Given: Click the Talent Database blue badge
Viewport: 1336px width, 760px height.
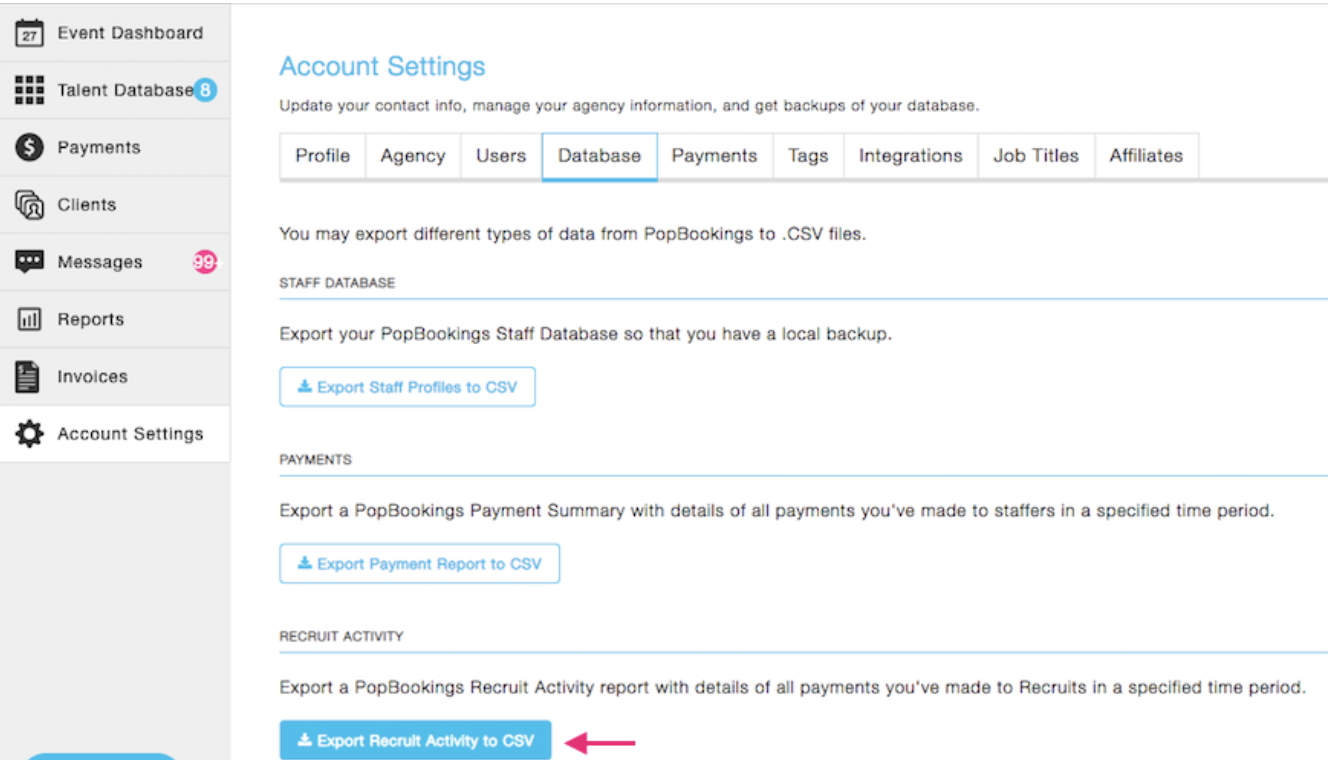Looking at the screenshot, I should 205,90.
